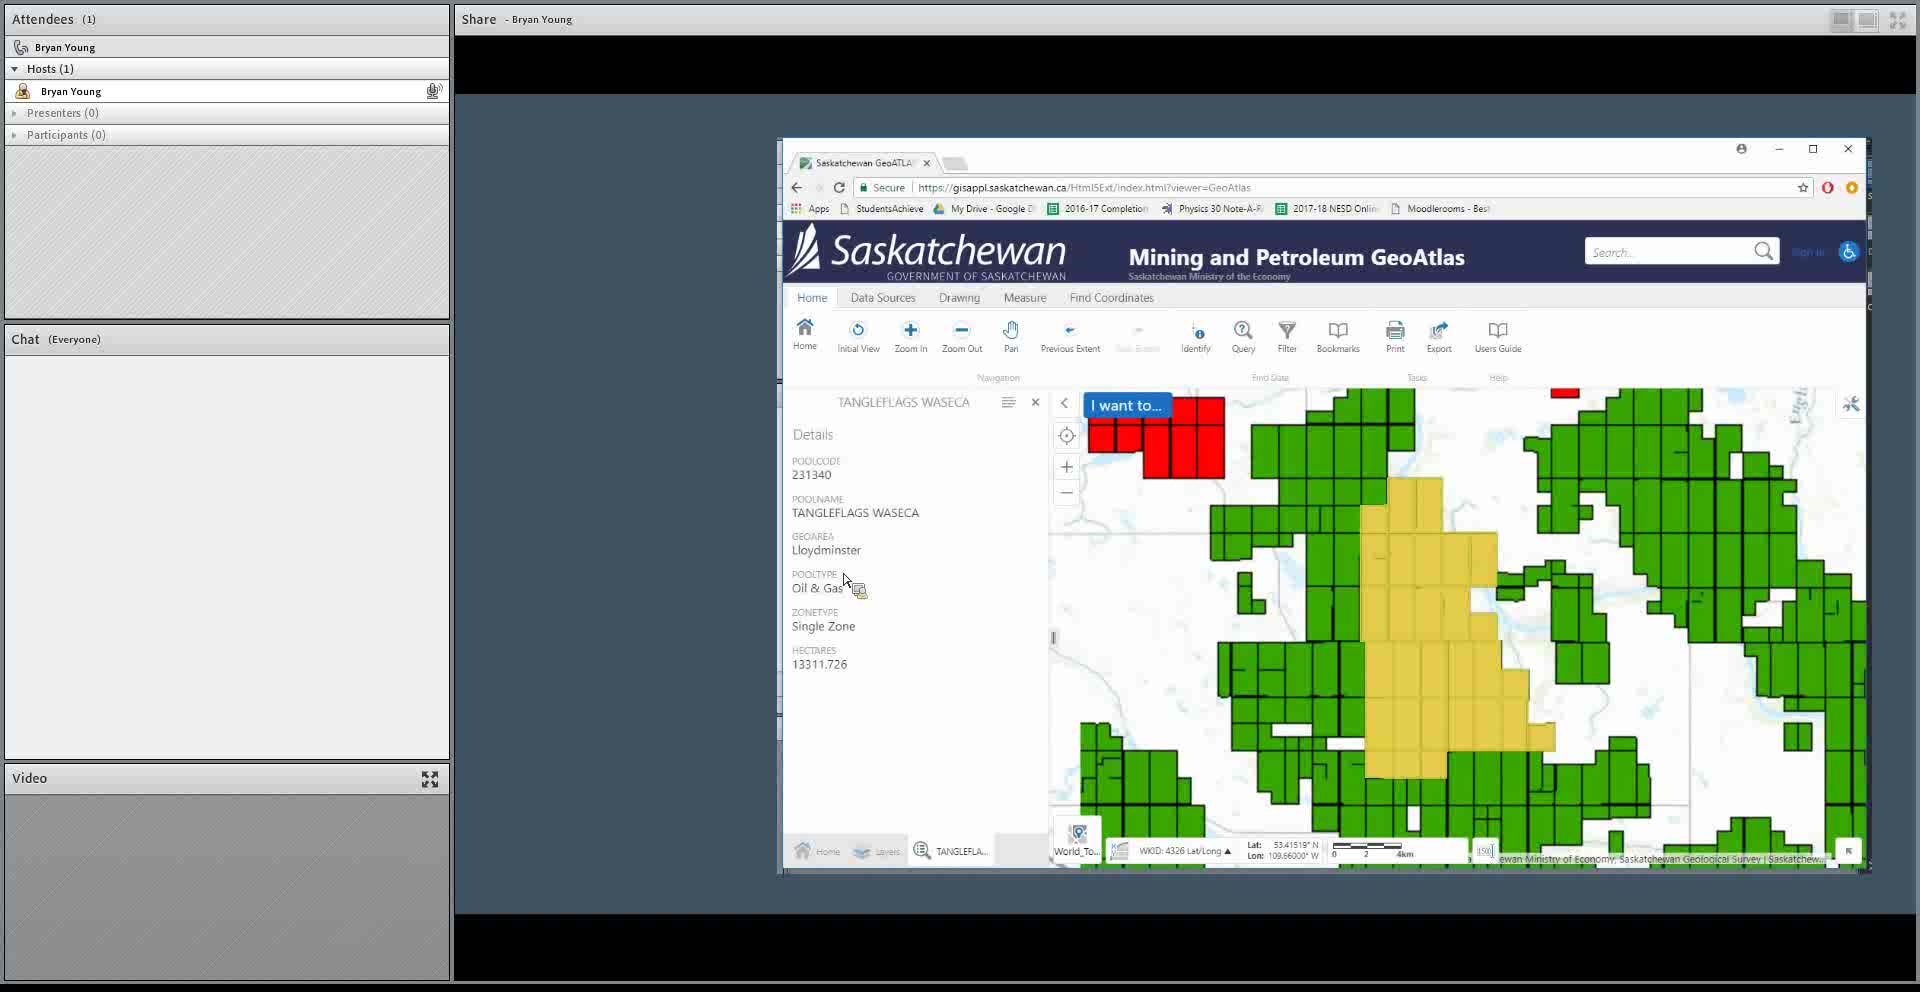This screenshot has width=1920, height=992.
Task: Click the Share pod full screen icon
Action: tap(1898, 20)
